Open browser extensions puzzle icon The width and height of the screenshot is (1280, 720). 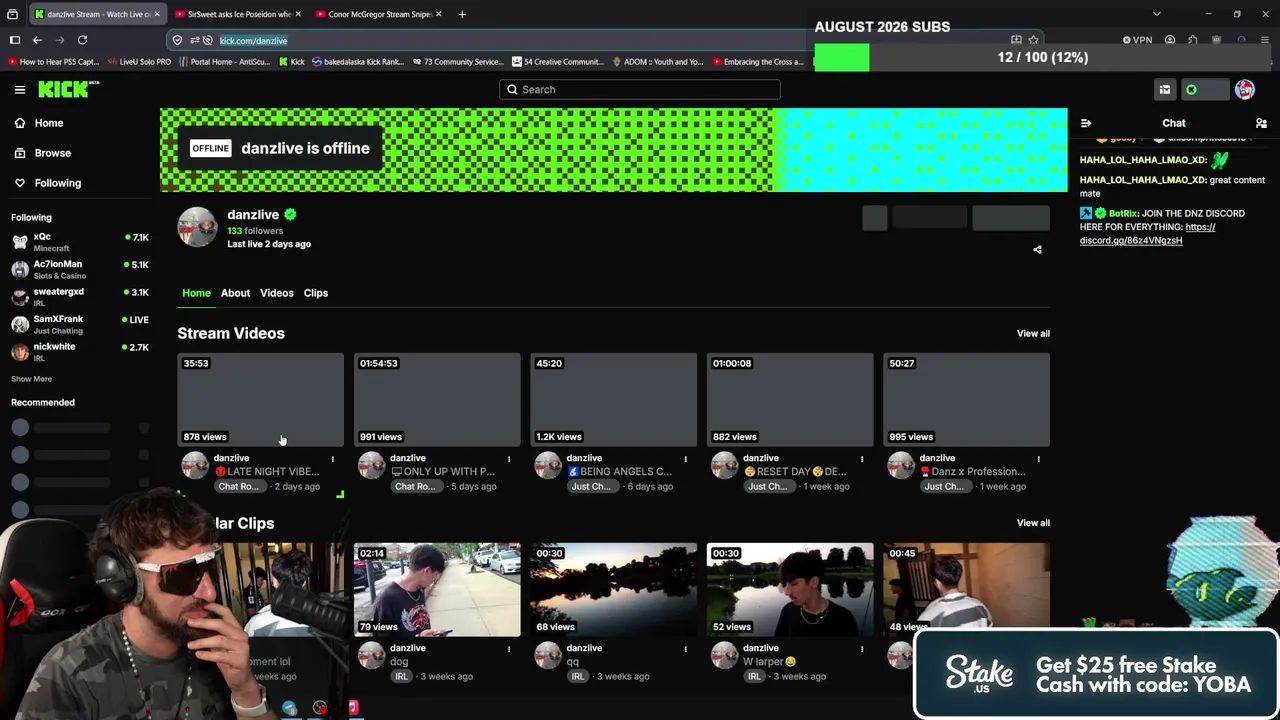pyautogui.click(x=1193, y=40)
